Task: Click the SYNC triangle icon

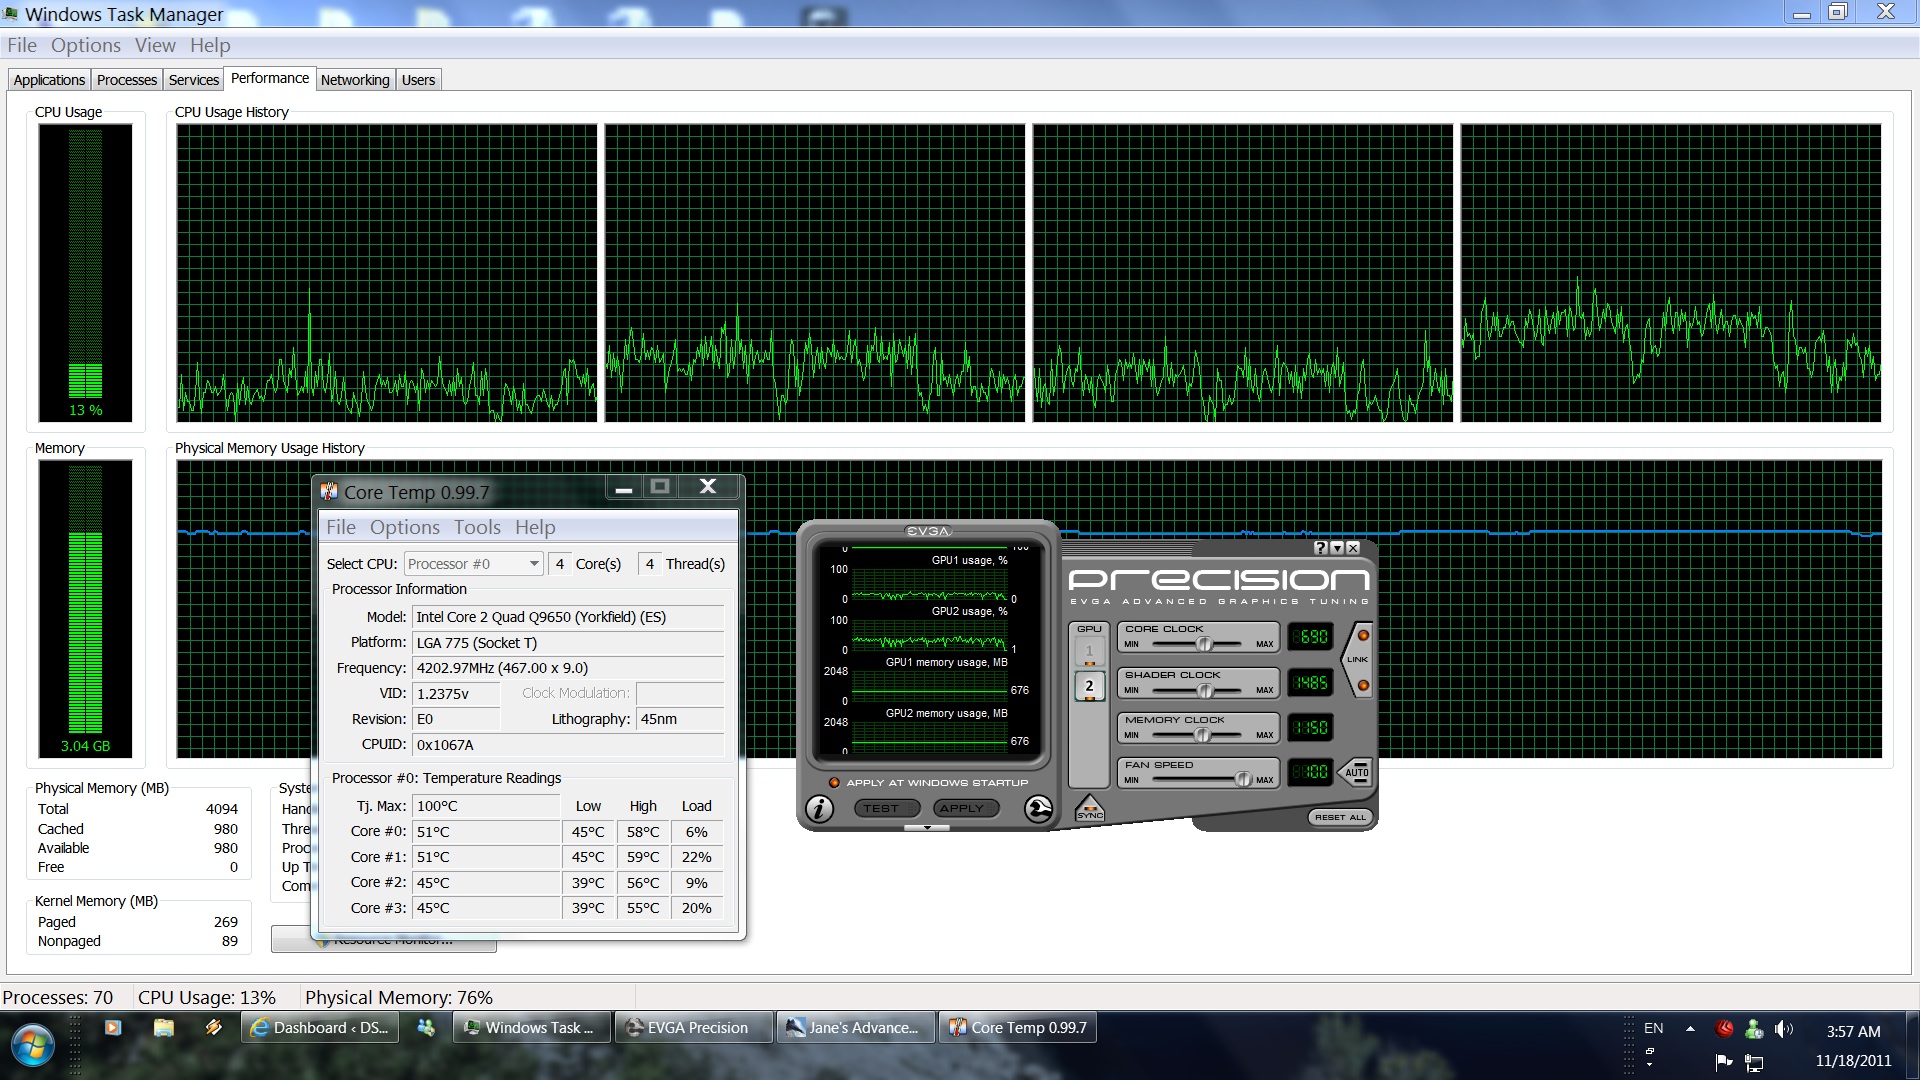Action: point(1089,808)
